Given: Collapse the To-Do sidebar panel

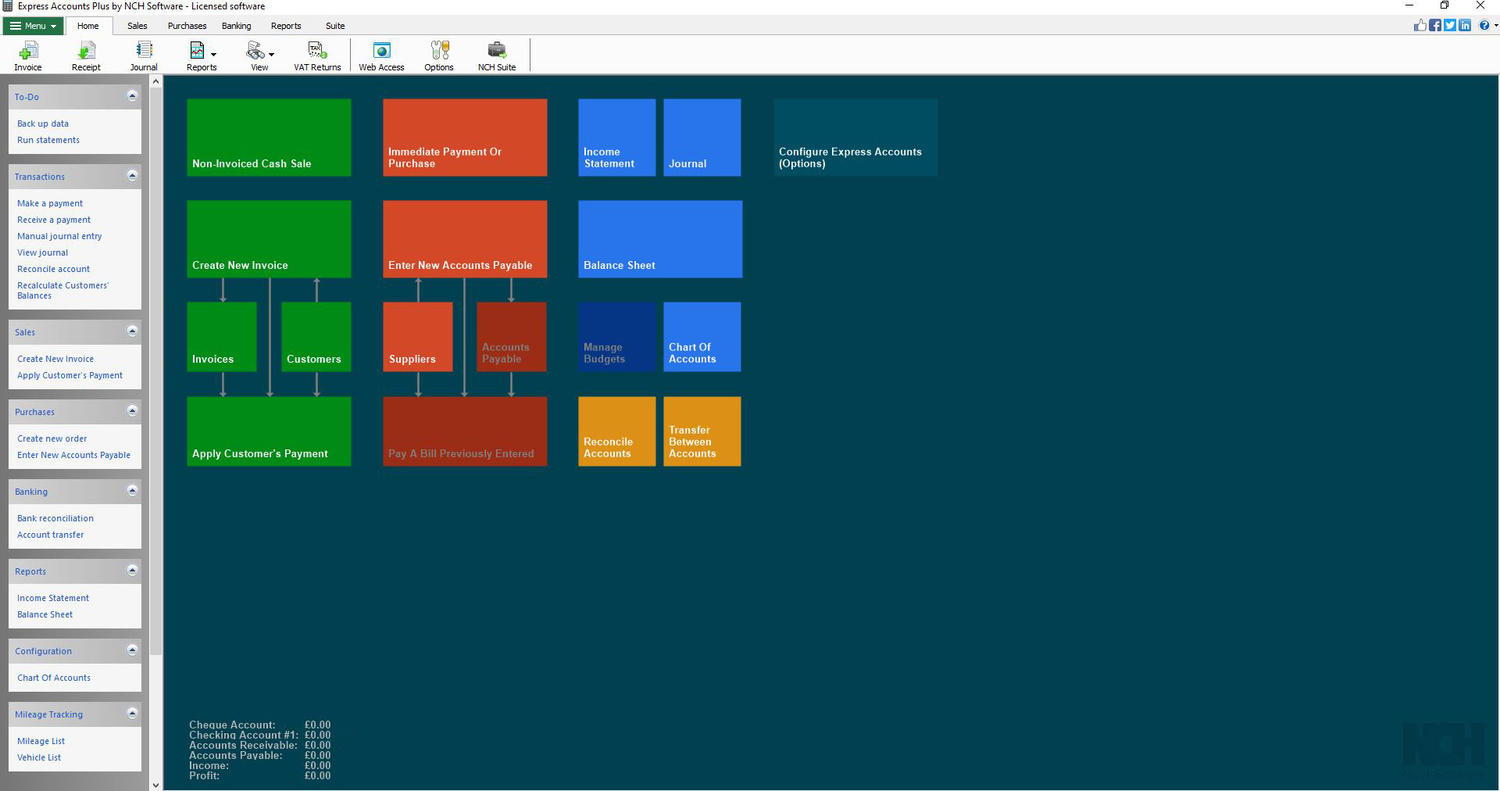Looking at the screenshot, I should click(x=132, y=97).
